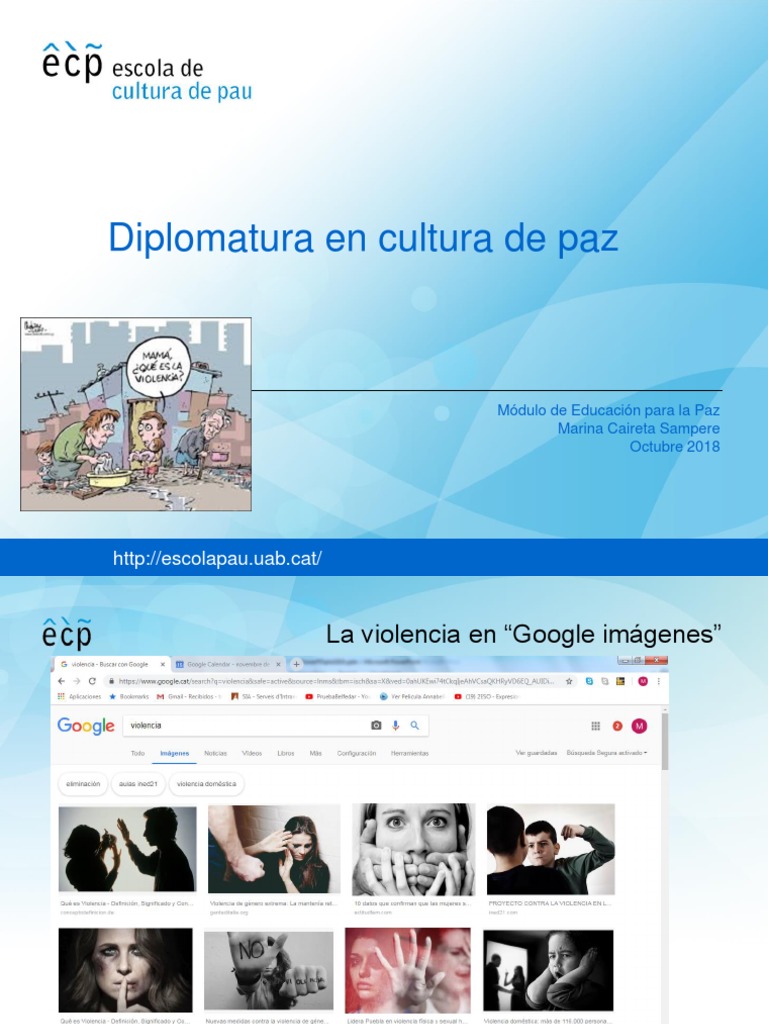Open clenched fist and woman image result

tap(274, 849)
